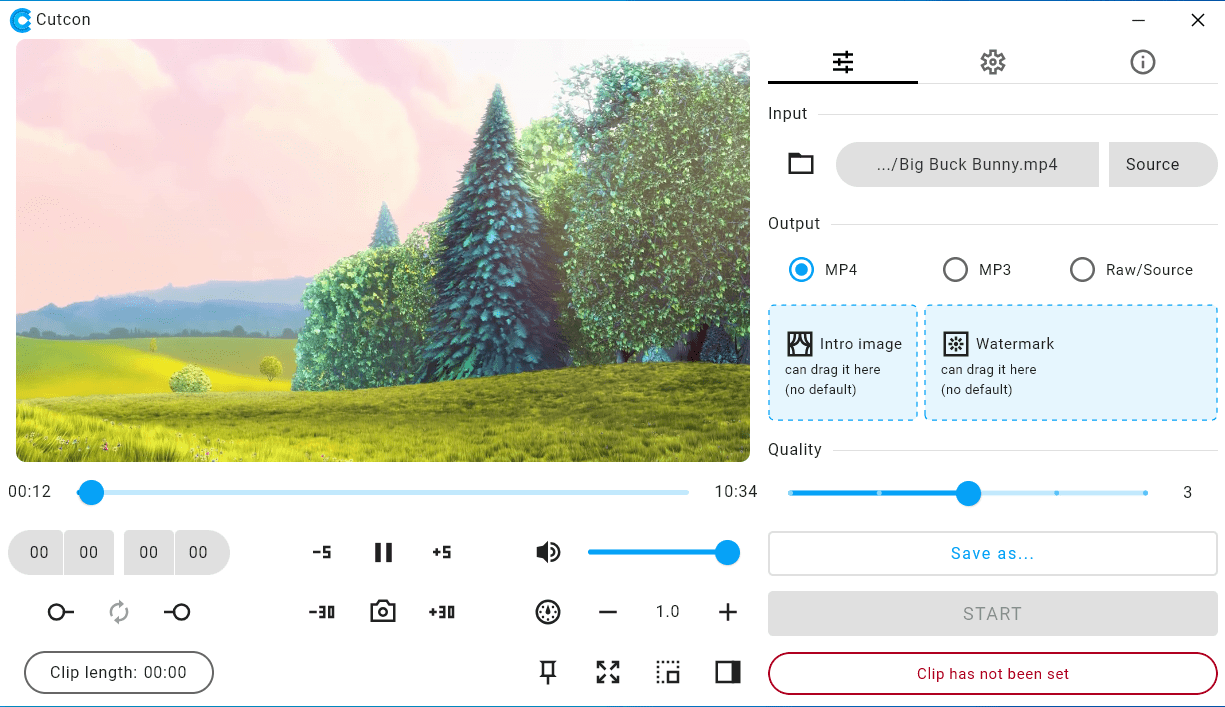Jump back 30 seconds
Viewport: 1225px width, 707px height.
coord(322,612)
